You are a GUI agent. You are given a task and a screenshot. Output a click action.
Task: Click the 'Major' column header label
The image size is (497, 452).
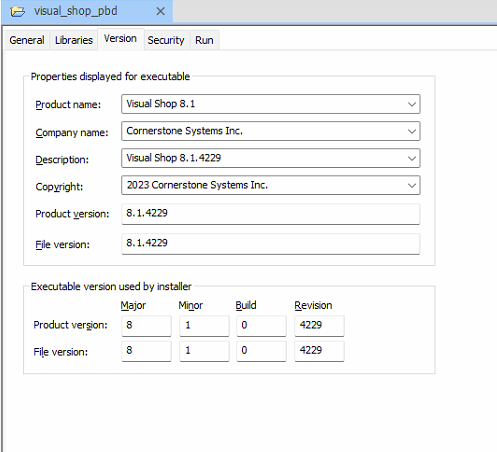click(x=133, y=305)
